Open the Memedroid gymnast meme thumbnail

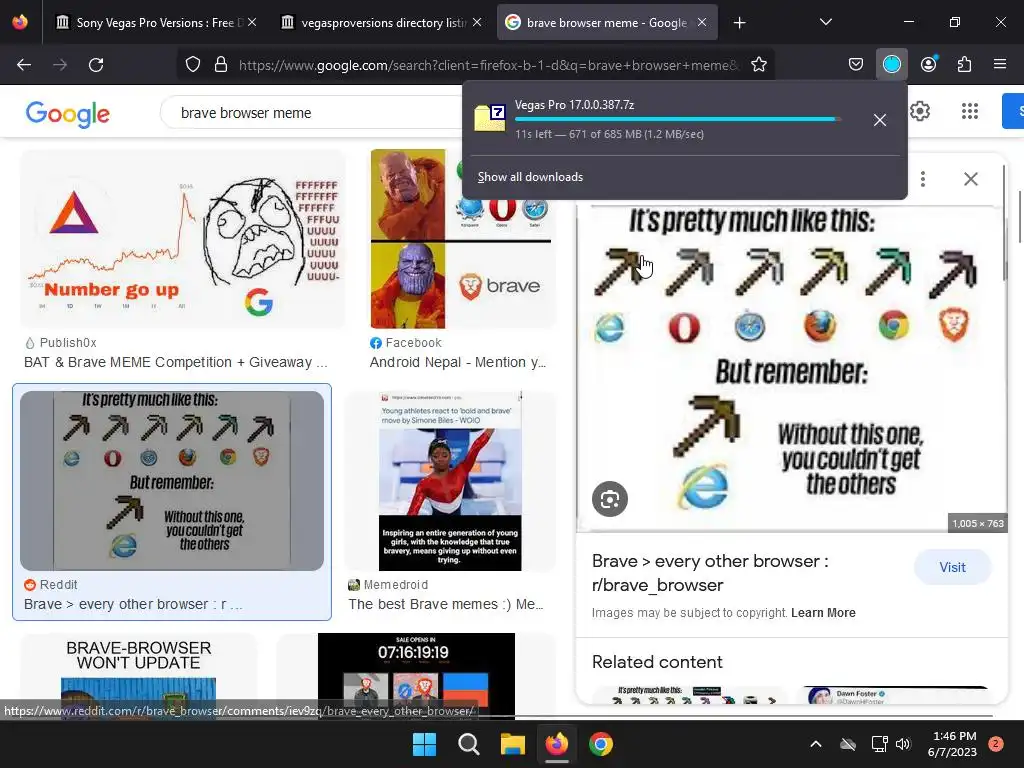click(x=450, y=481)
